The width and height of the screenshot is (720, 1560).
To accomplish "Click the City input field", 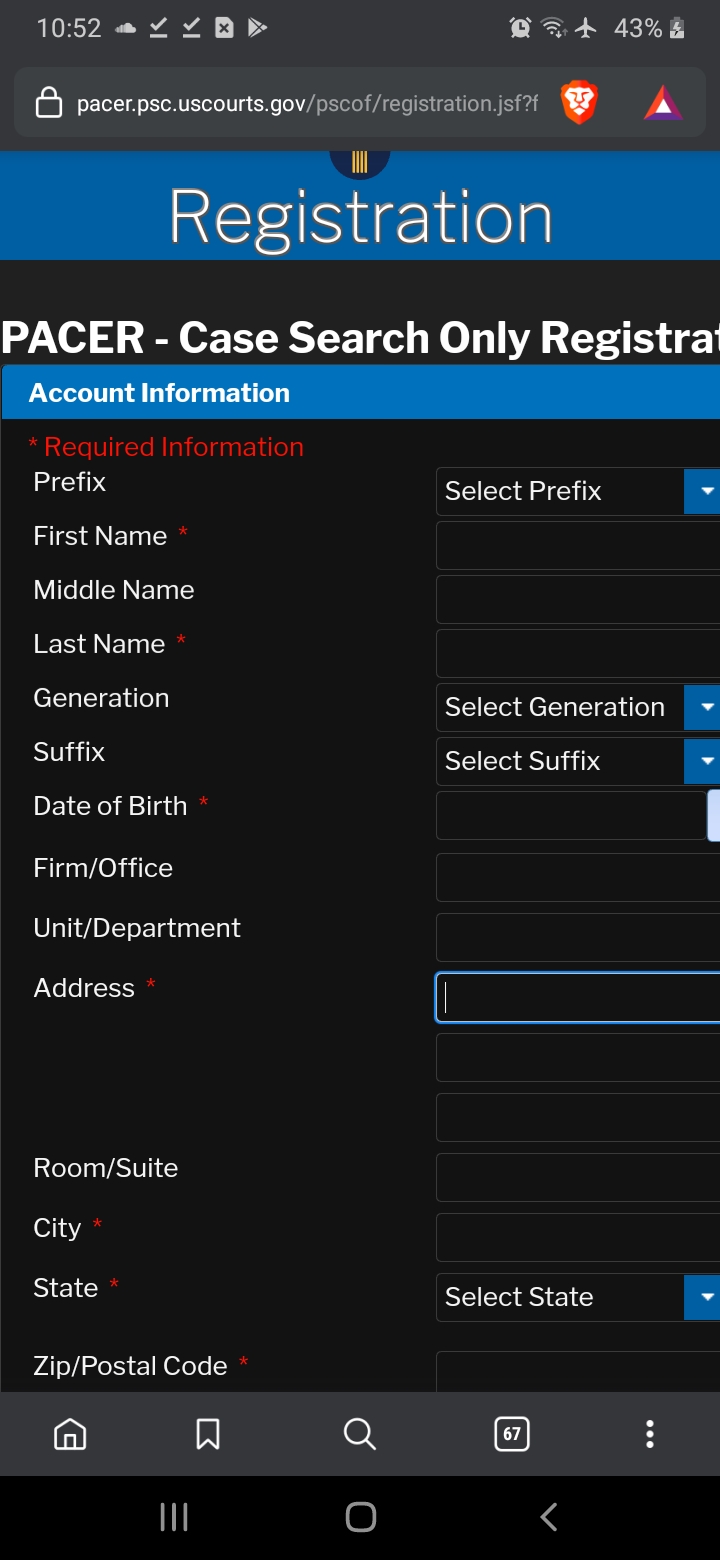I will 578,1237.
